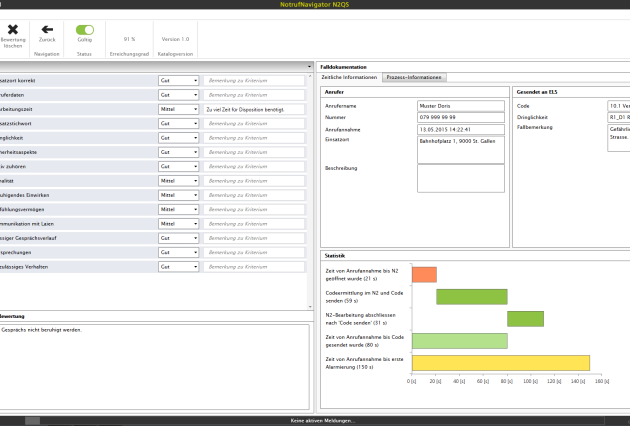Open the Mittel dropdown in 'rbeitungszeit' row
630x426 pixels.
tap(178, 109)
